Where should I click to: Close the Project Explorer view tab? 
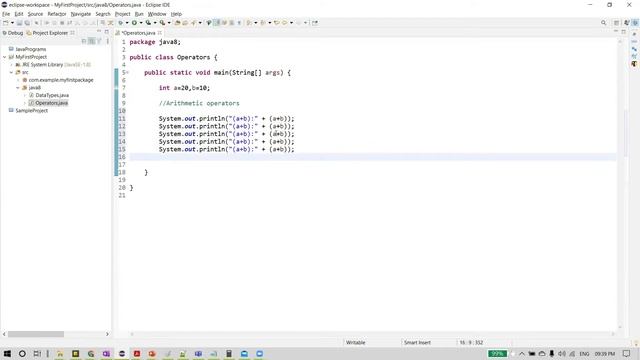click(72, 33)
